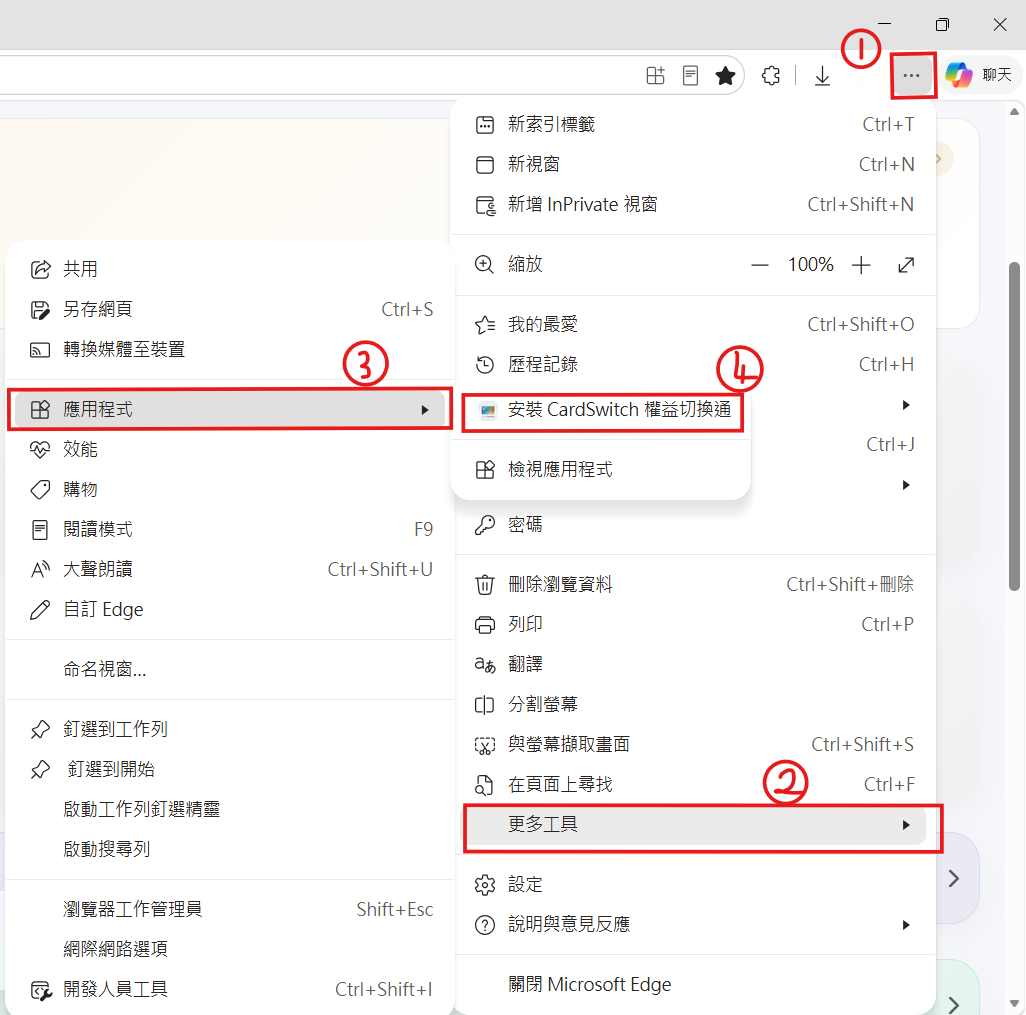Expand Help and feedback submenu
This screenshot has height=1015, width=1026.
click(x=694, y=925)
